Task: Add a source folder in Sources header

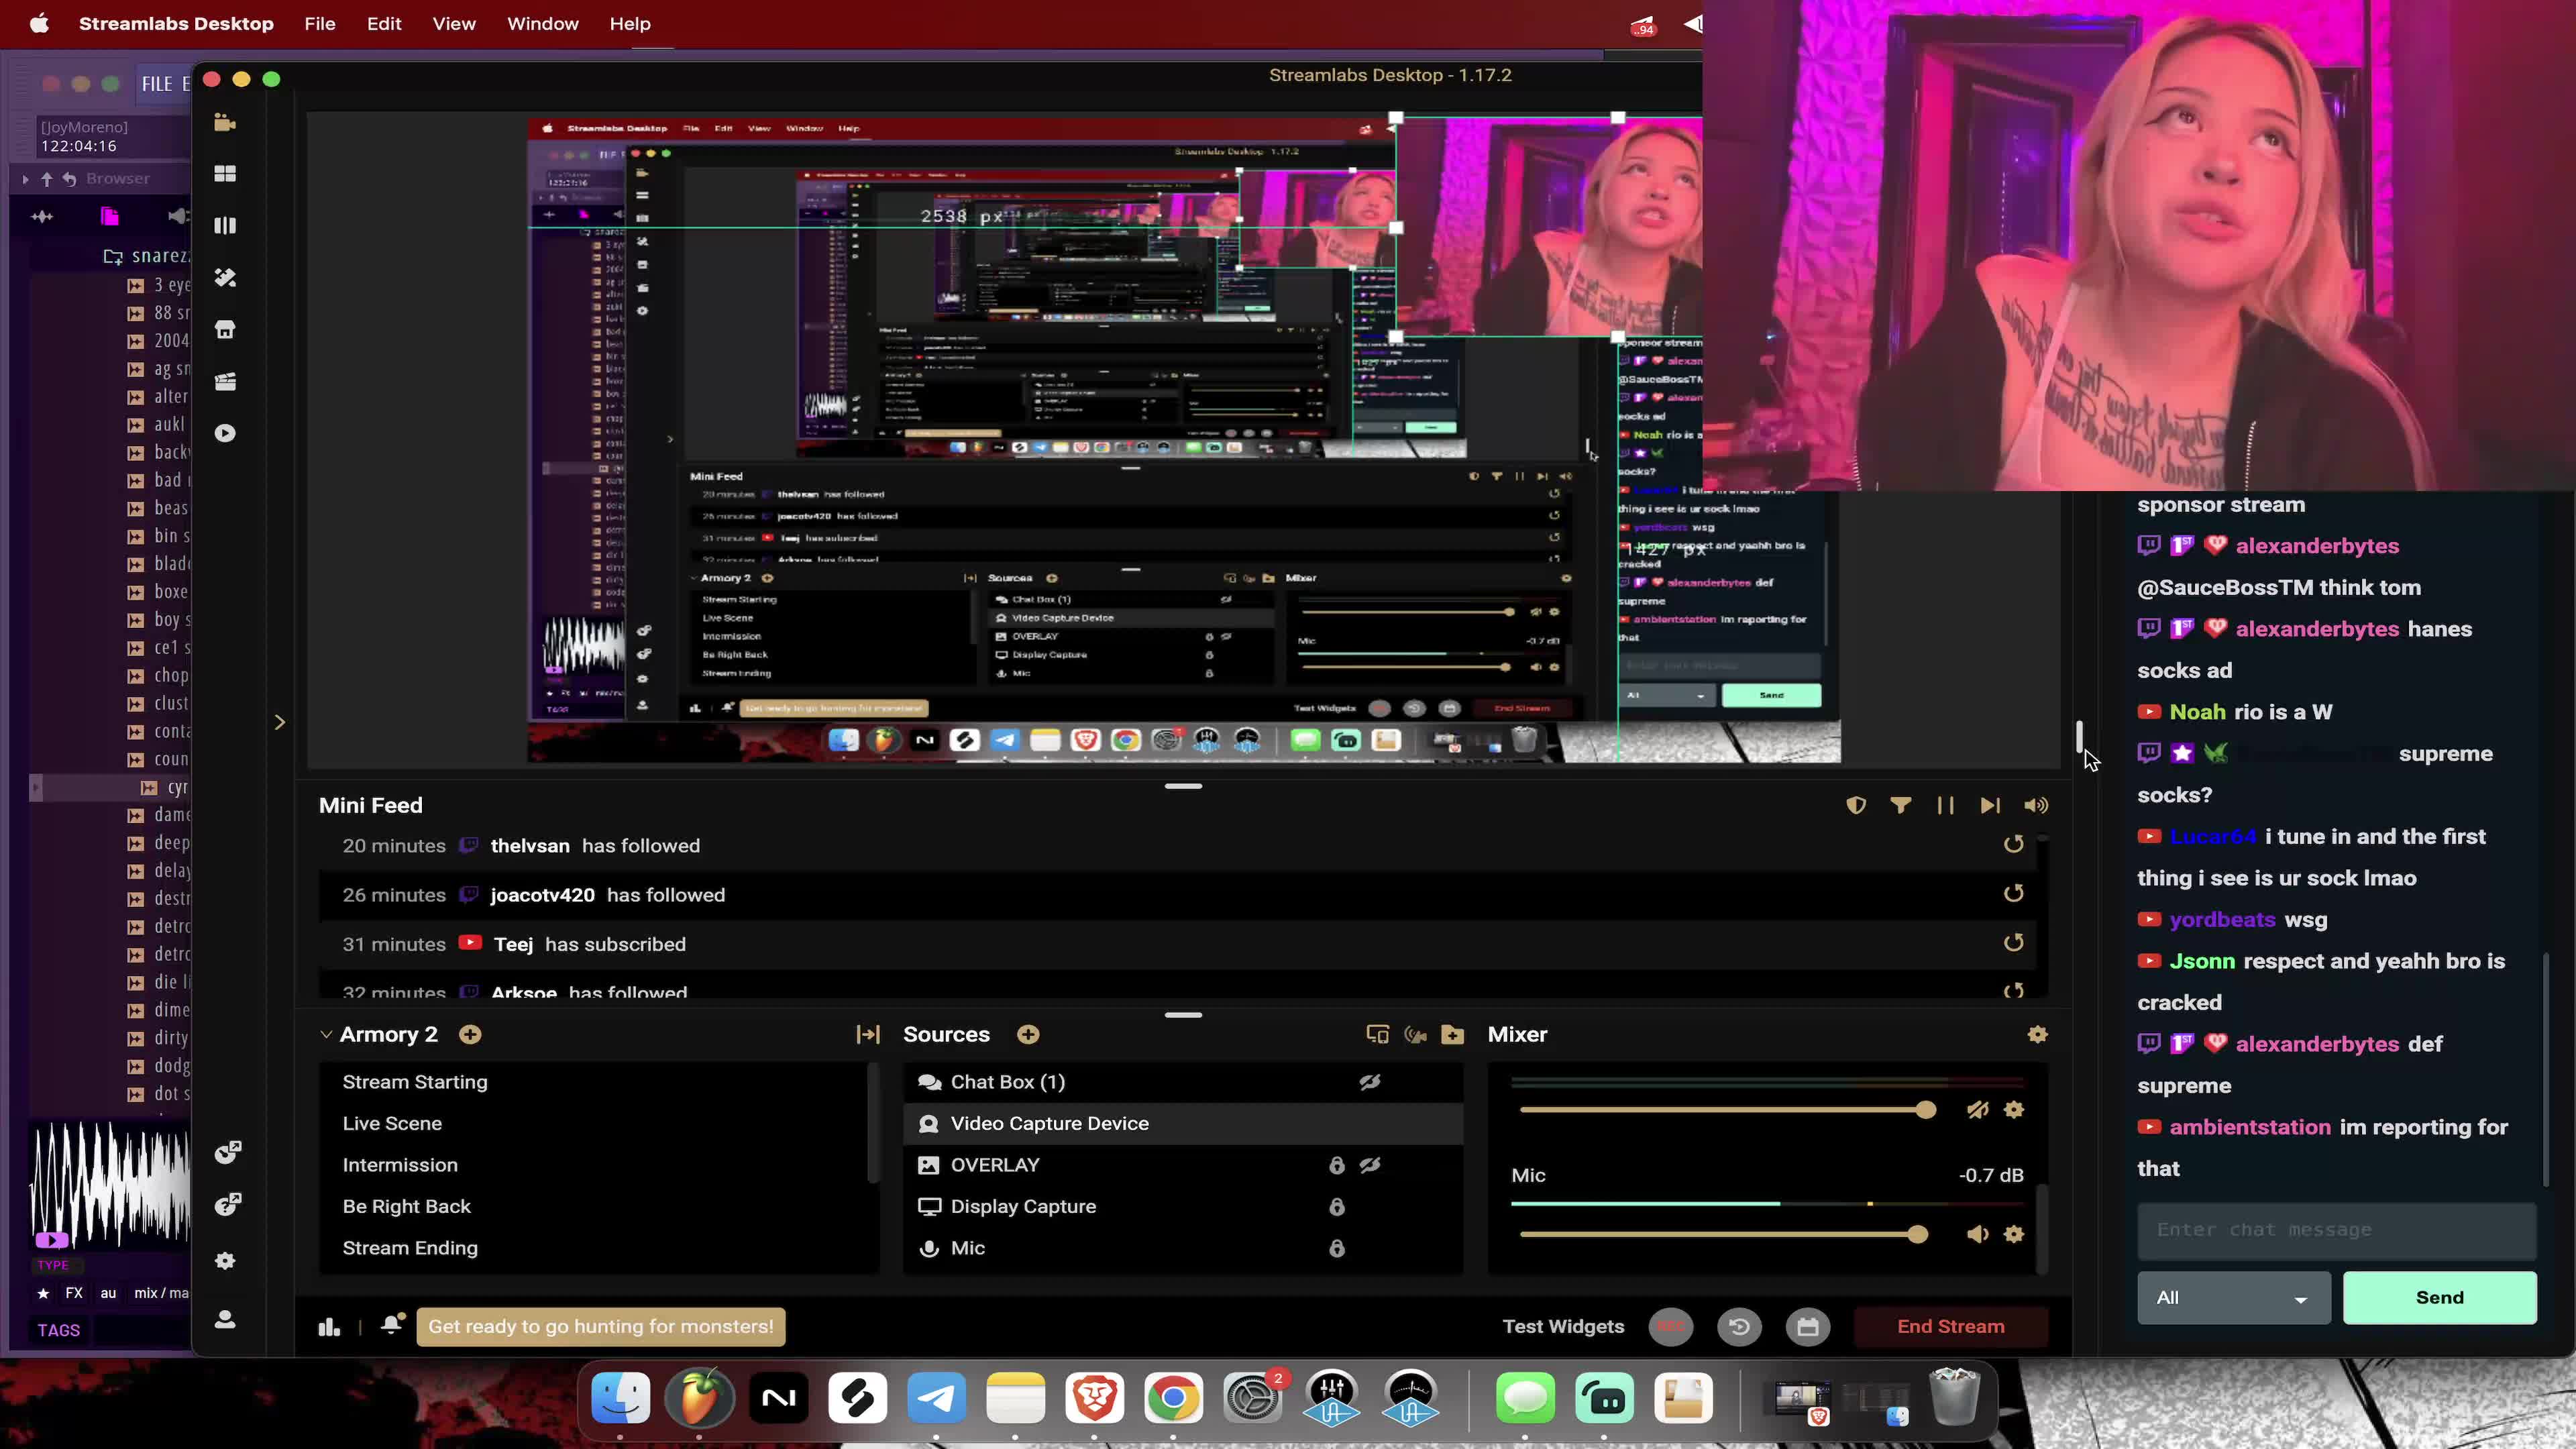Action: click(x=1453, y=1035)
